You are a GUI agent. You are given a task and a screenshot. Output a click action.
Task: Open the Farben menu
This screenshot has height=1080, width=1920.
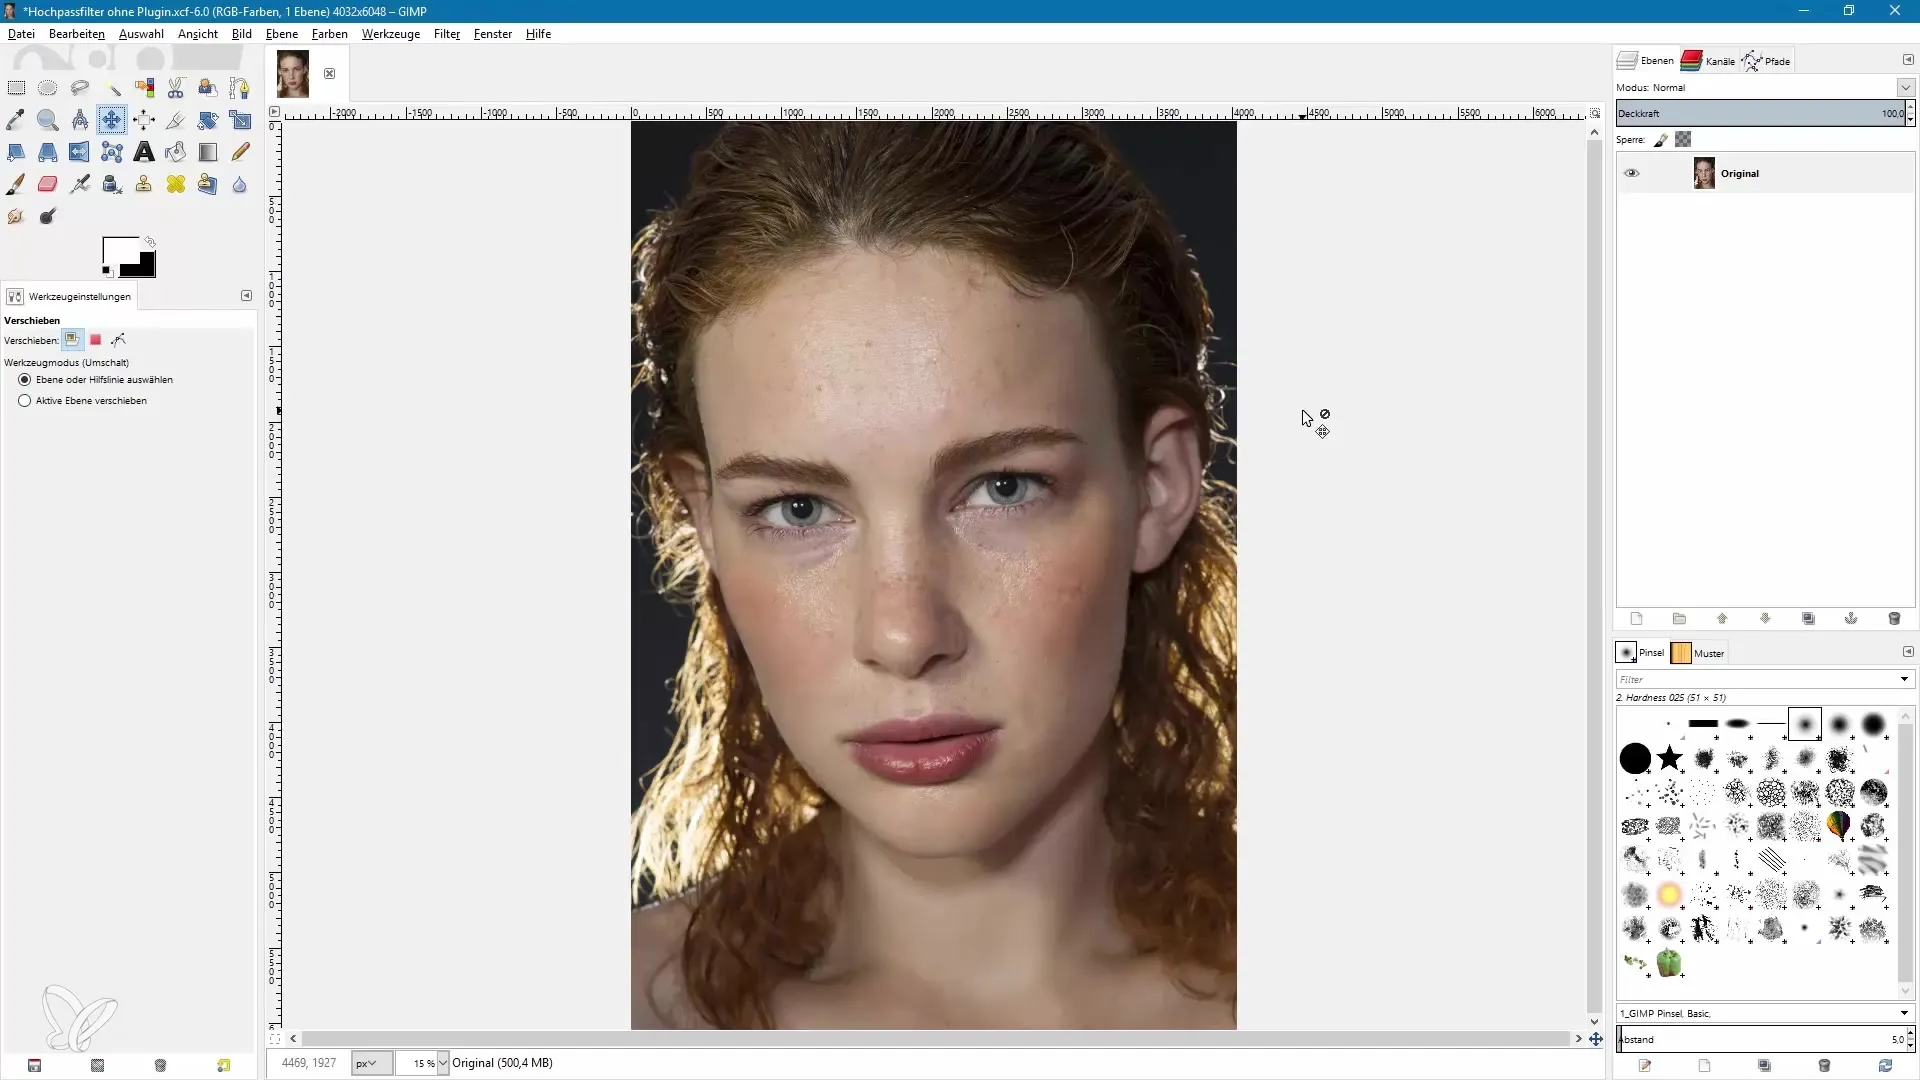coord(330,33)
